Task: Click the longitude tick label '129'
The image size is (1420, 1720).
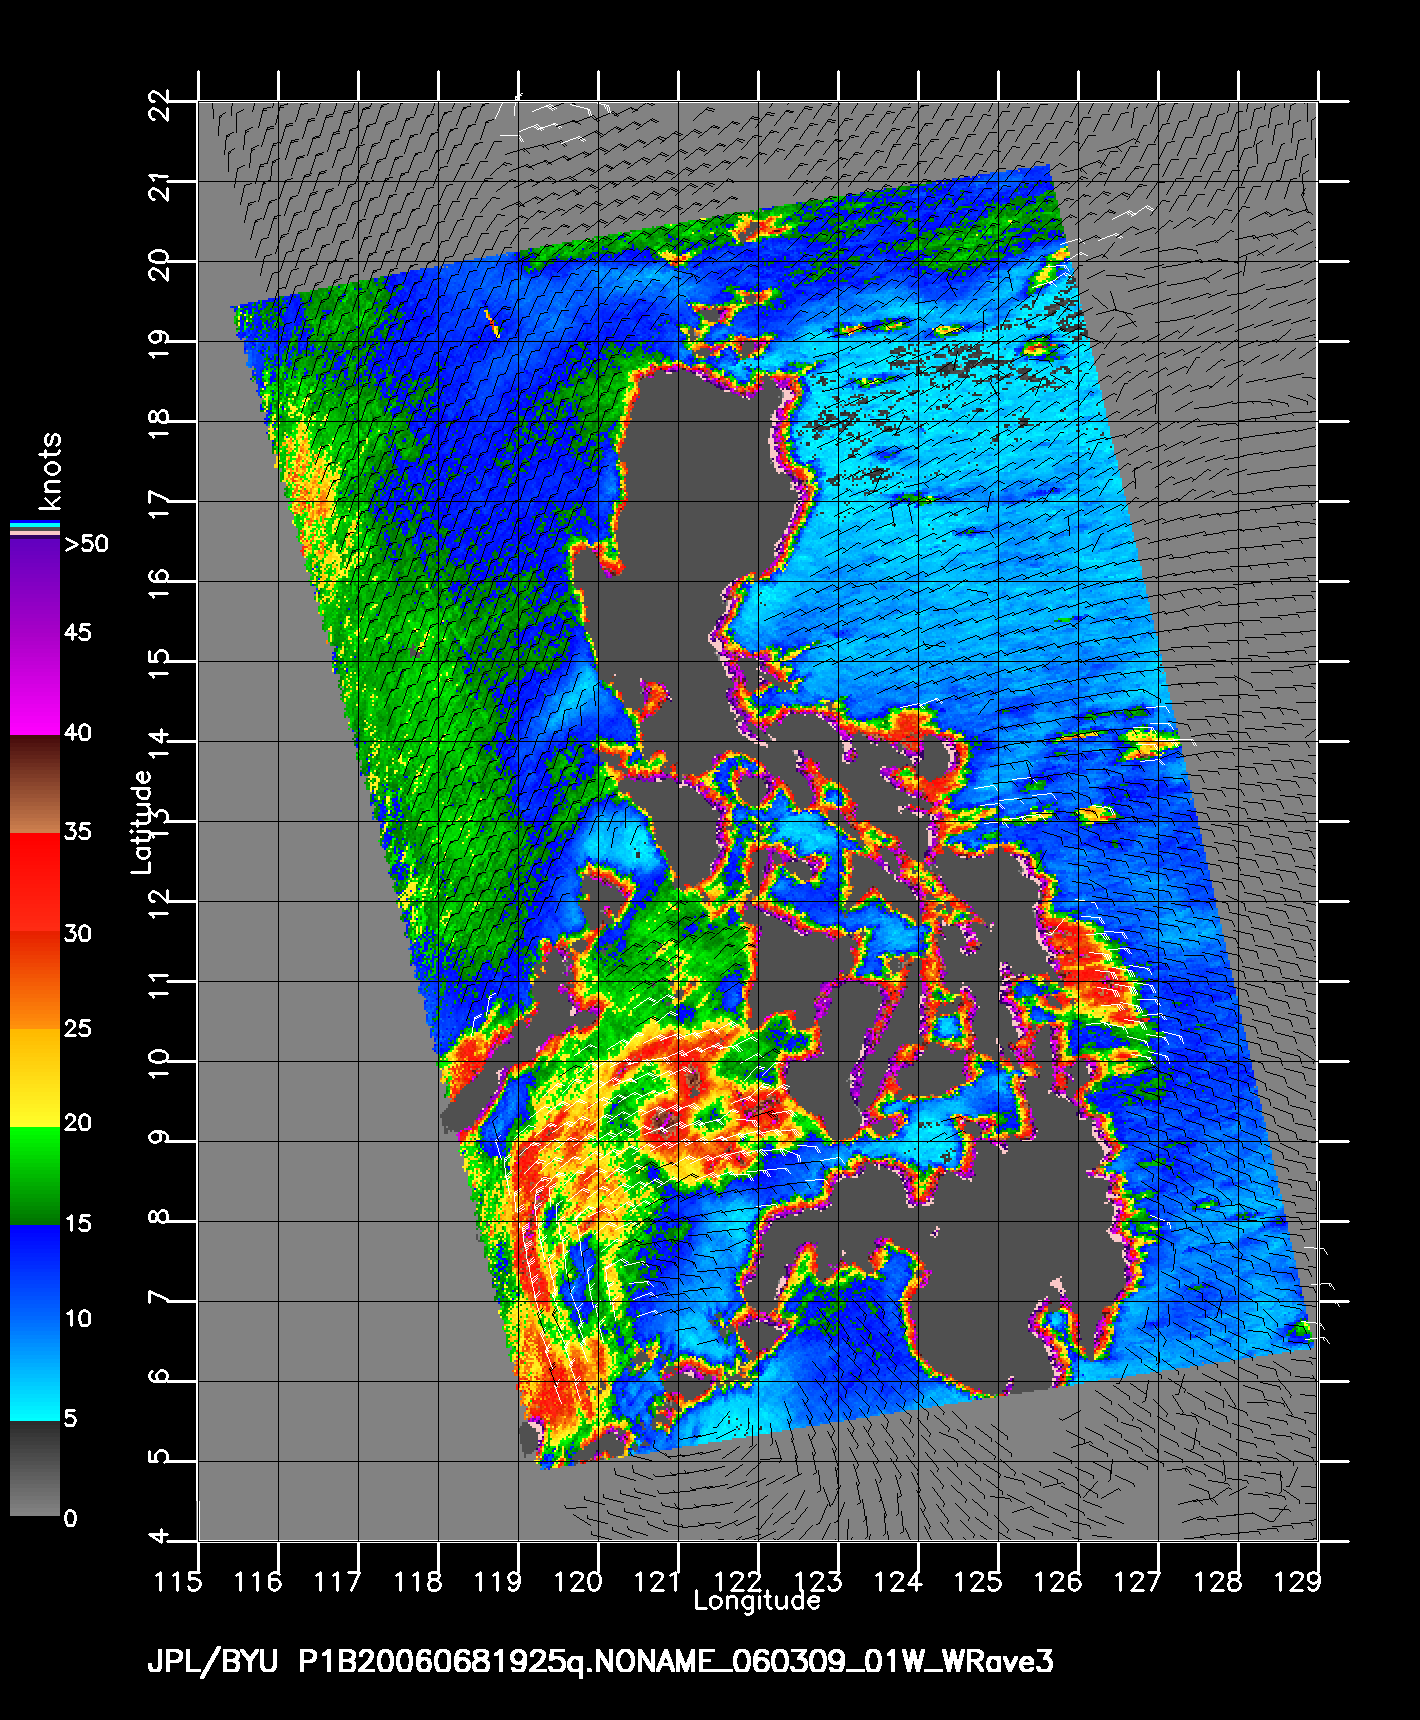Action: click(1298, 1582)
